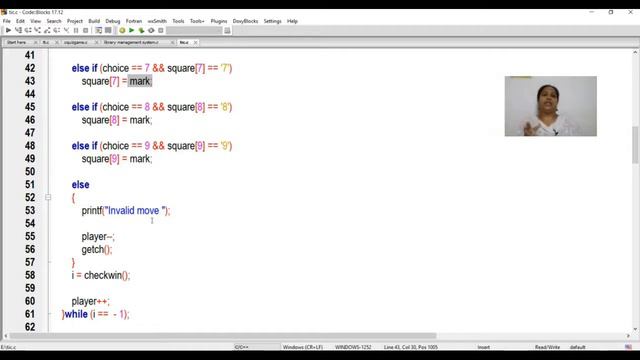Click the icon right of build target box

point(227,31)
